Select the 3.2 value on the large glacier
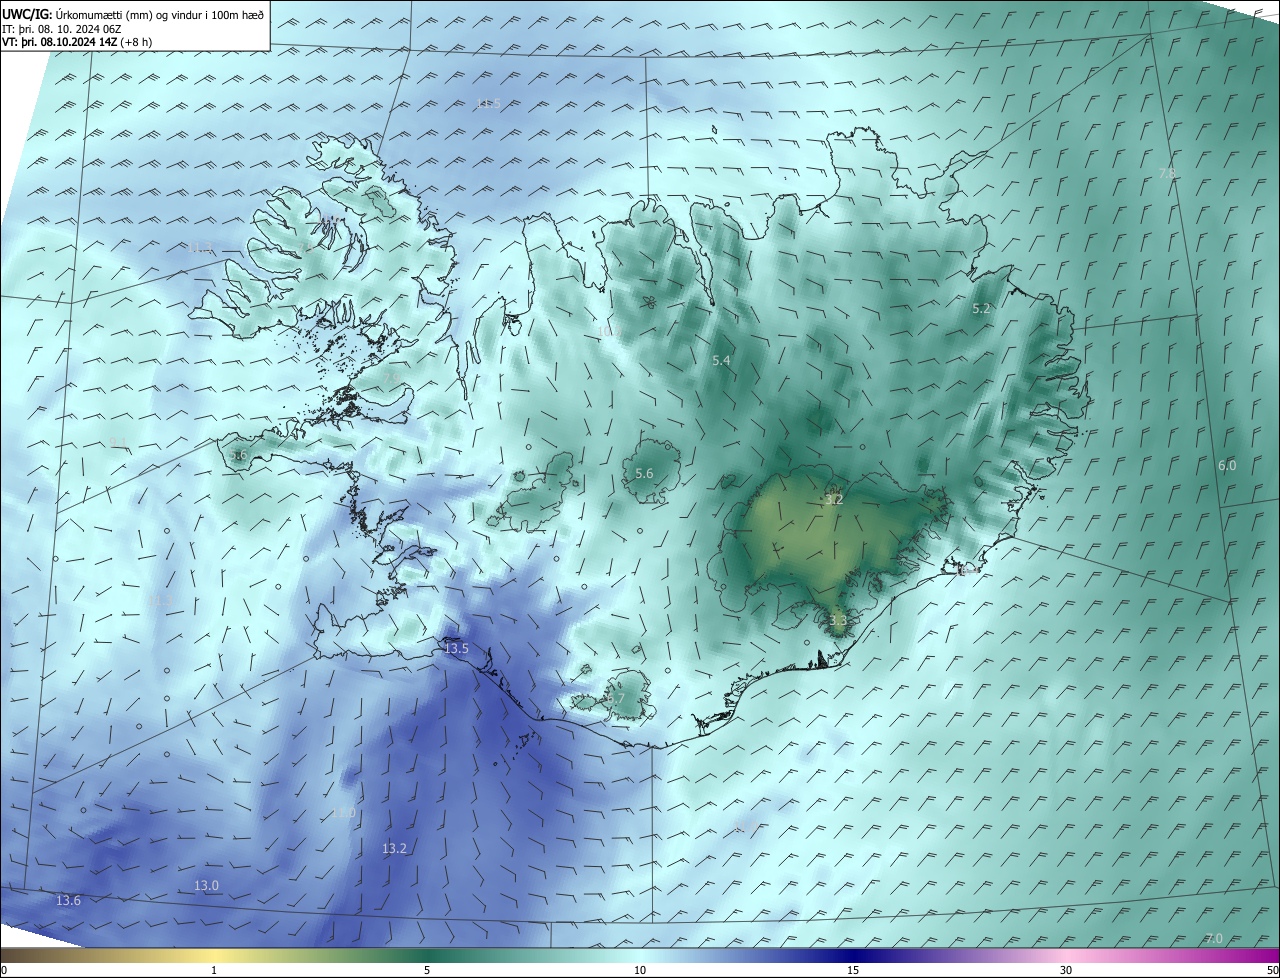The height and width of the screenshot is (978, 1280). coord(835,499)
